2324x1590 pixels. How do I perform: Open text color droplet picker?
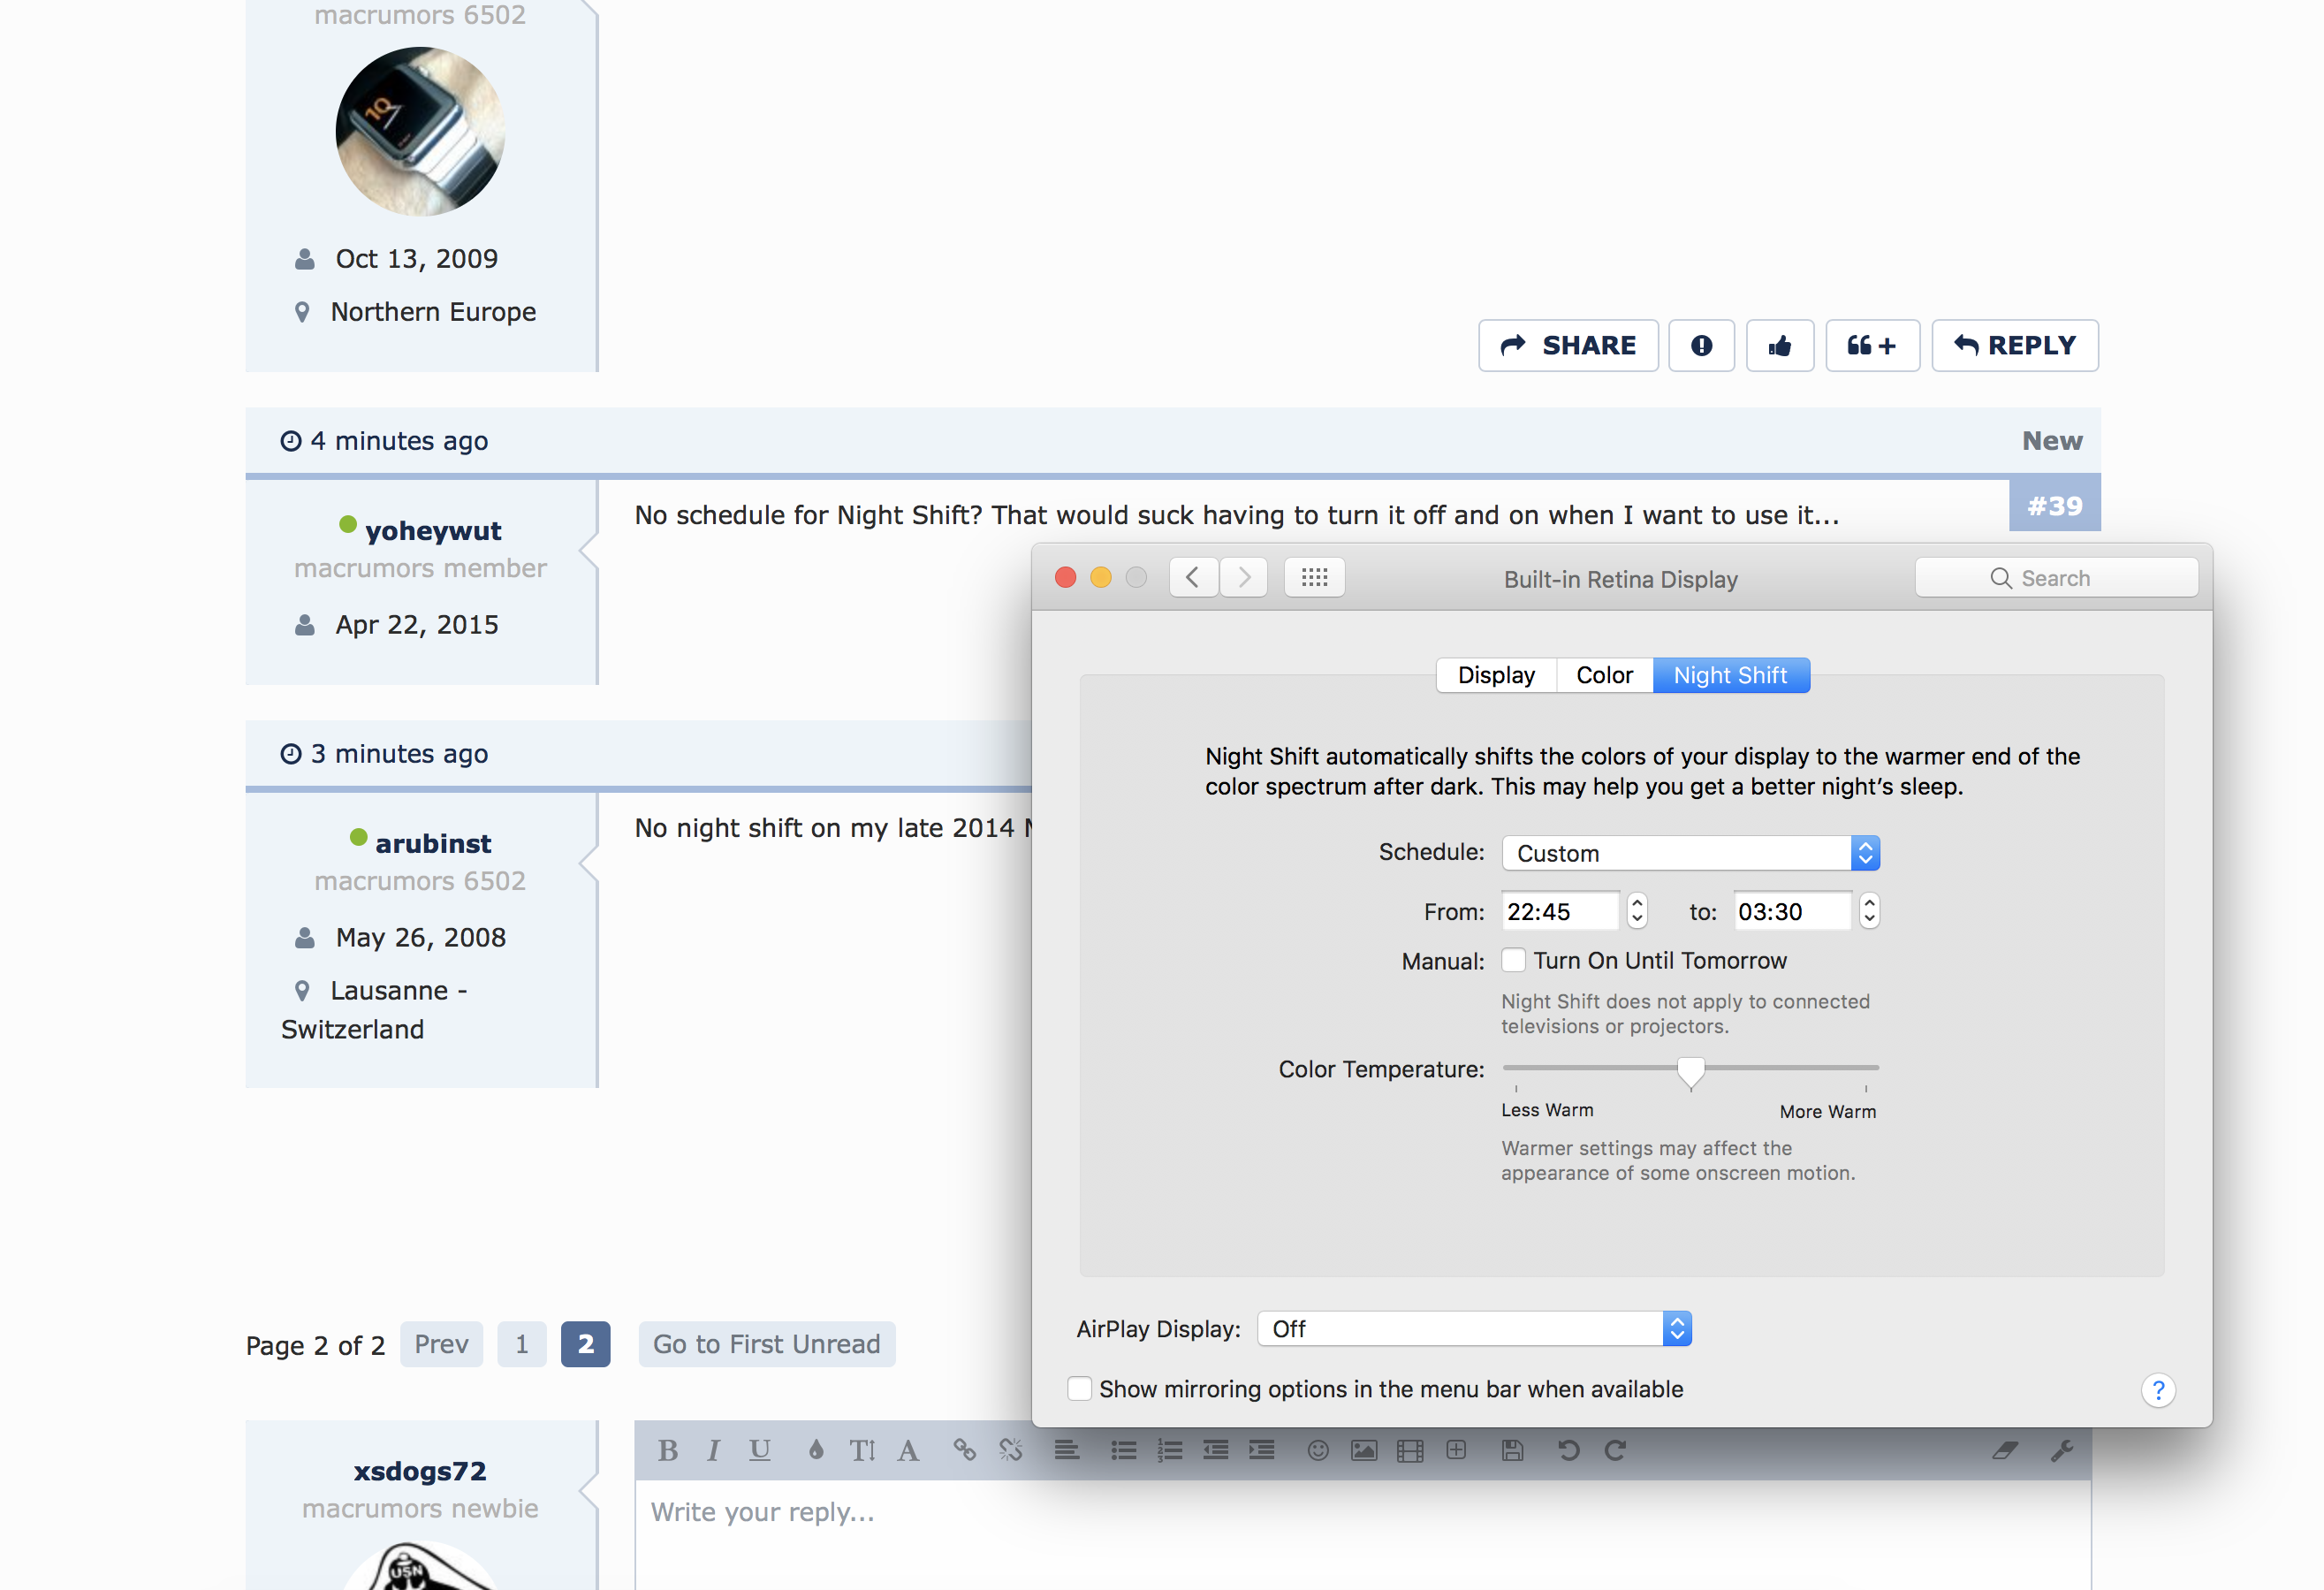816,1450
